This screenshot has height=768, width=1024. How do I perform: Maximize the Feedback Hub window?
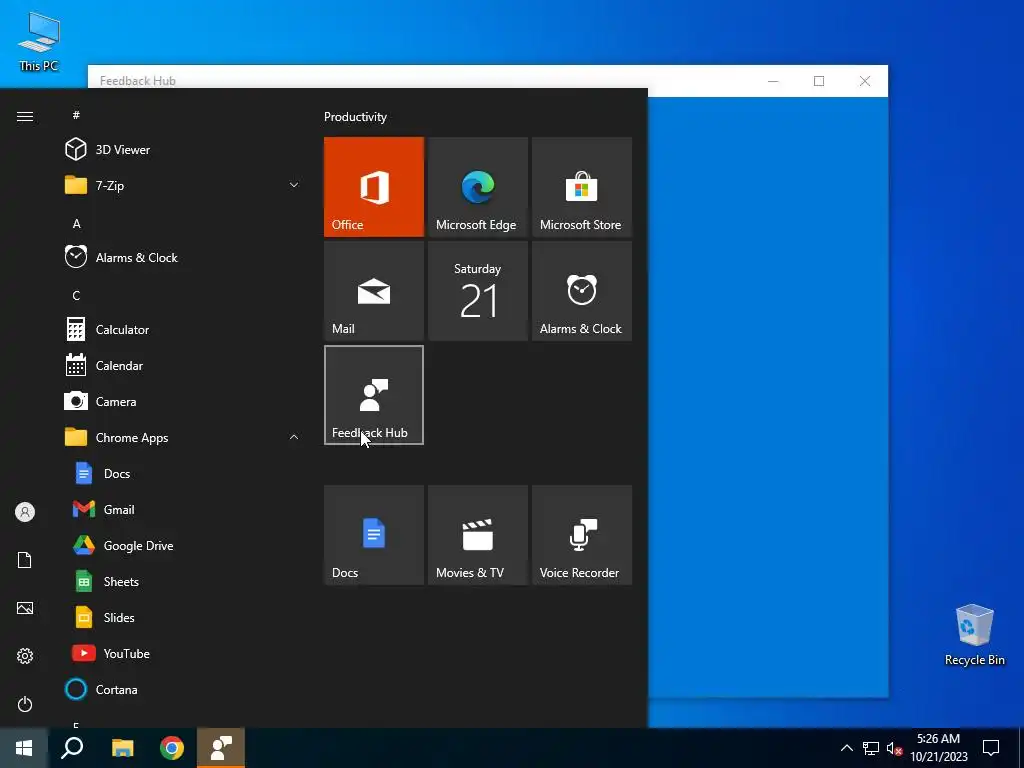tap(819, 81)
